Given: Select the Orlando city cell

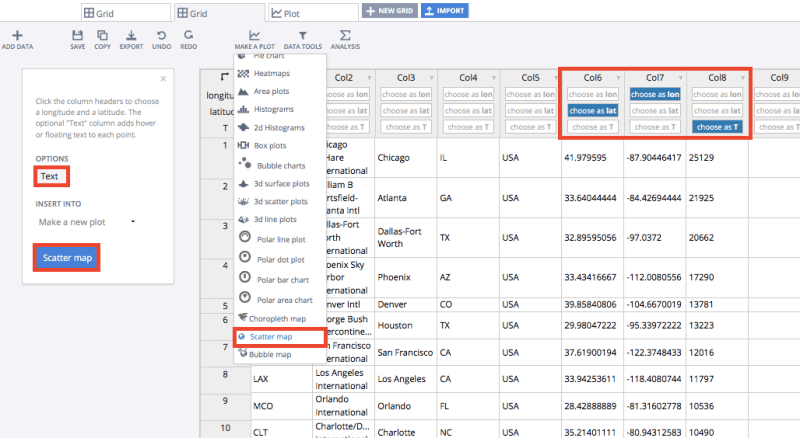Looking at the screenshot, I should (406, 406).
